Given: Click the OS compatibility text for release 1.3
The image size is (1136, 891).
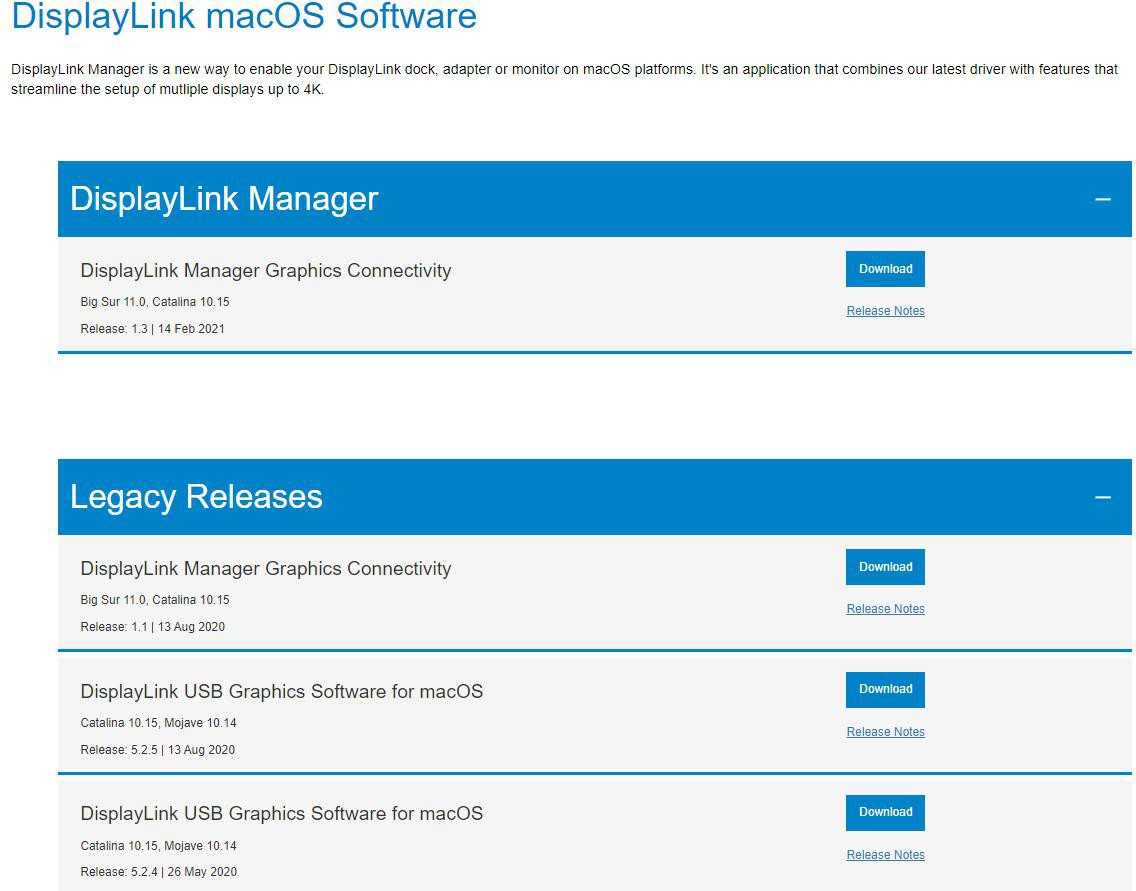Looking at the screenshot, I should coord(155,302).
